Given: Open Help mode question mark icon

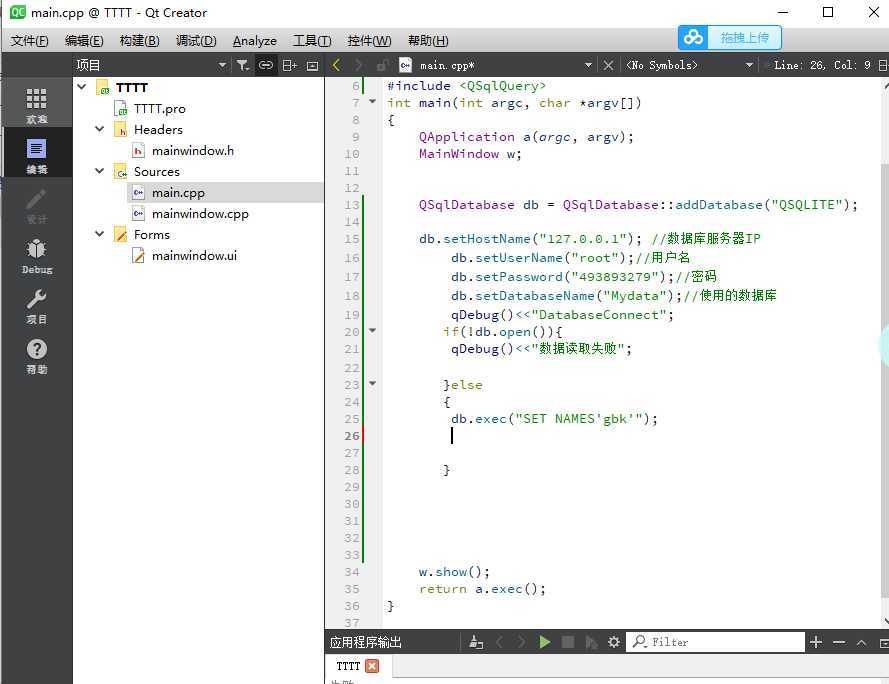Looking at the screenshot, I should (36, 355).
